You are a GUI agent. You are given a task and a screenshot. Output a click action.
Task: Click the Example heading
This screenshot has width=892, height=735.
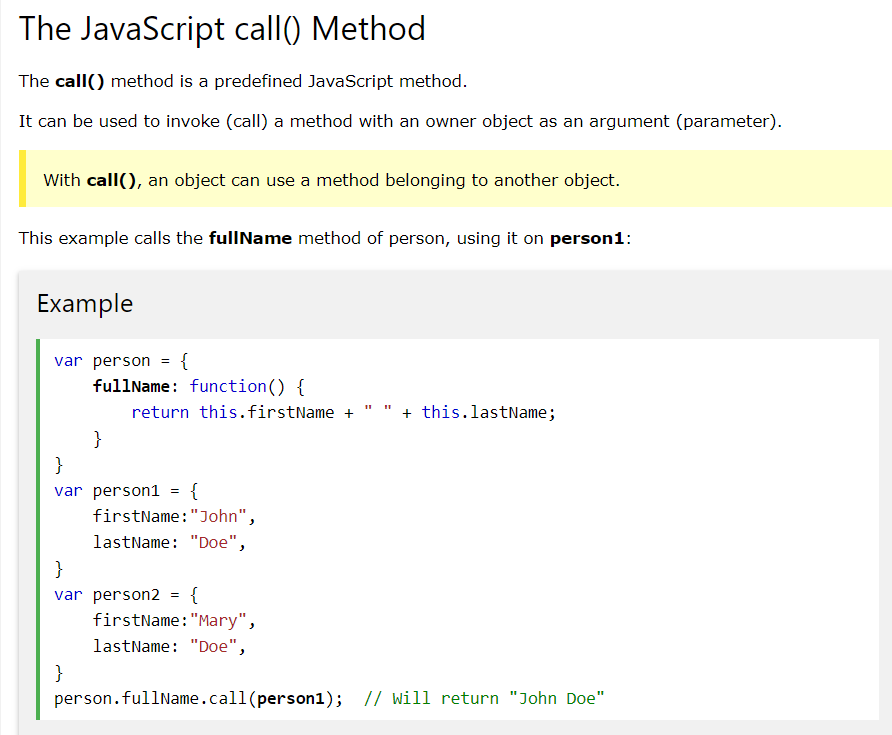[x=85, y=303]
